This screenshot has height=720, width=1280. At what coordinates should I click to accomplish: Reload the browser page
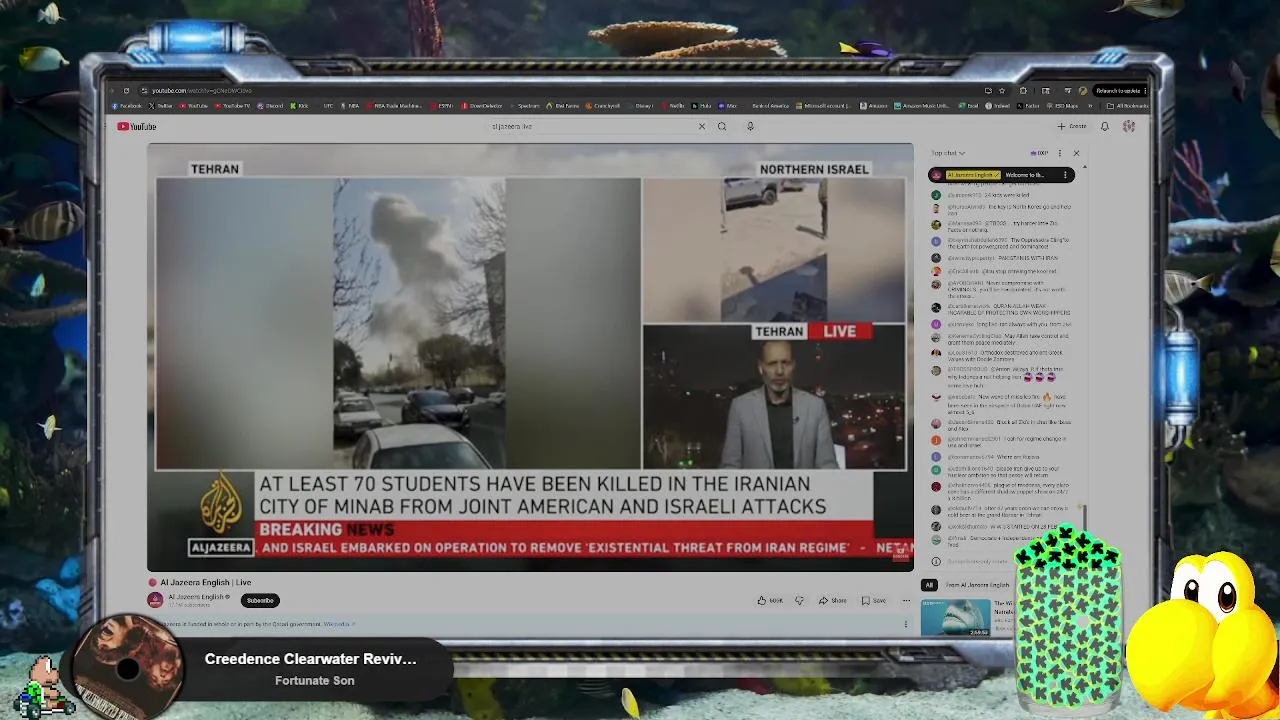(x=126, y=91)
